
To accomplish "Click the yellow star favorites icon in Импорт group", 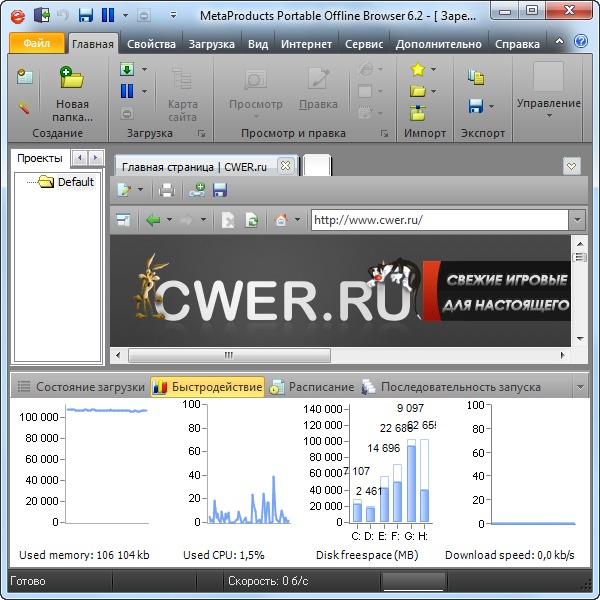I will (x=418, y=70).
